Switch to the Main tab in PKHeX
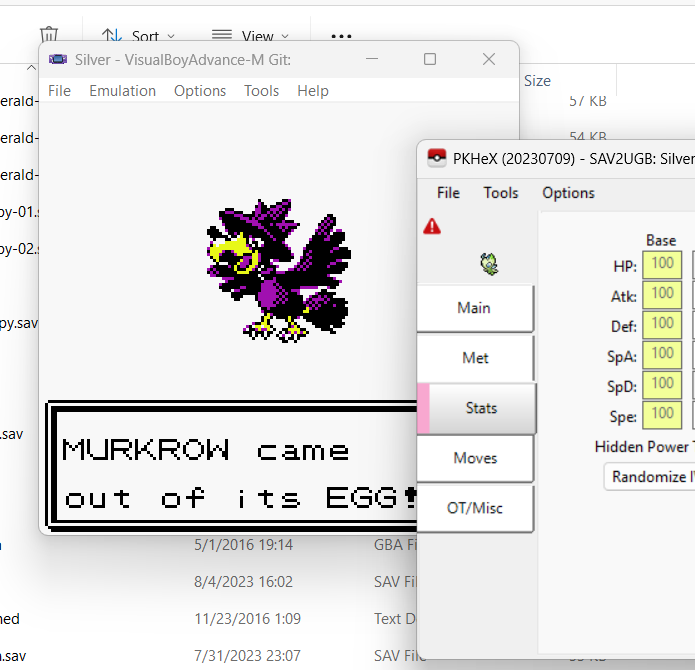Viewport: 695px width, 670px height. point(475,308)
